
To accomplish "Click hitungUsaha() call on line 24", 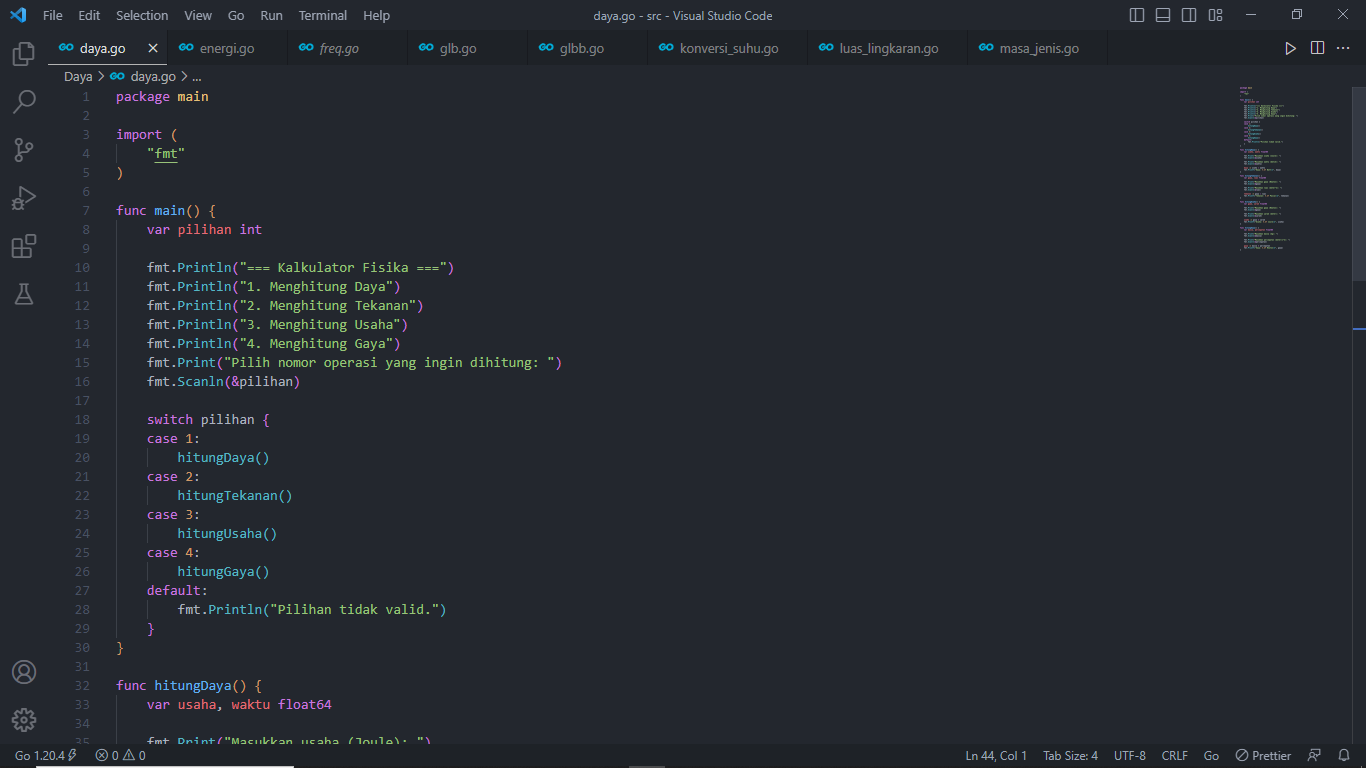I will (x=227, y=534).
